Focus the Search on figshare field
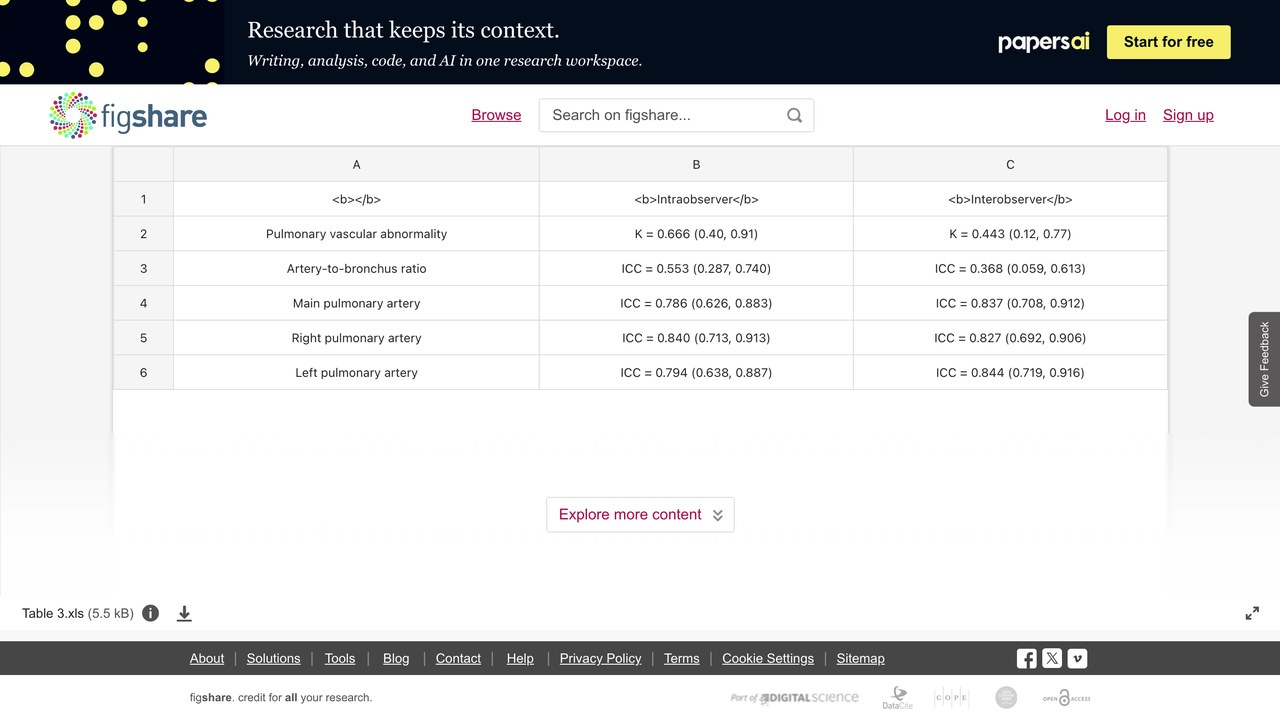 point(676,115)
